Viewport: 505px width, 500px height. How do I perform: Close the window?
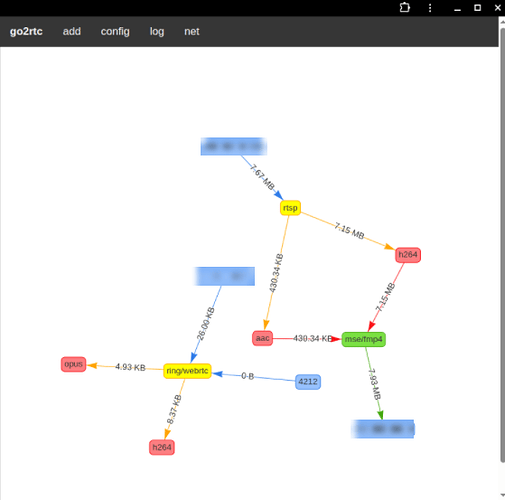click(x=498, y=7)
